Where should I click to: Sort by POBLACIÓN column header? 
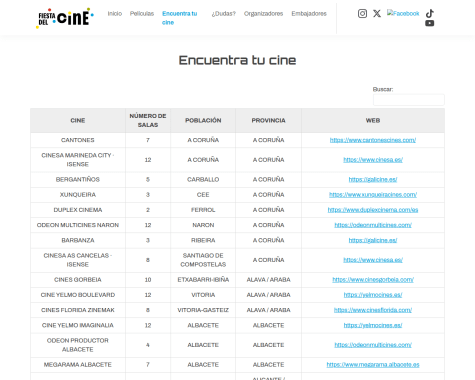tap(203, 120)
